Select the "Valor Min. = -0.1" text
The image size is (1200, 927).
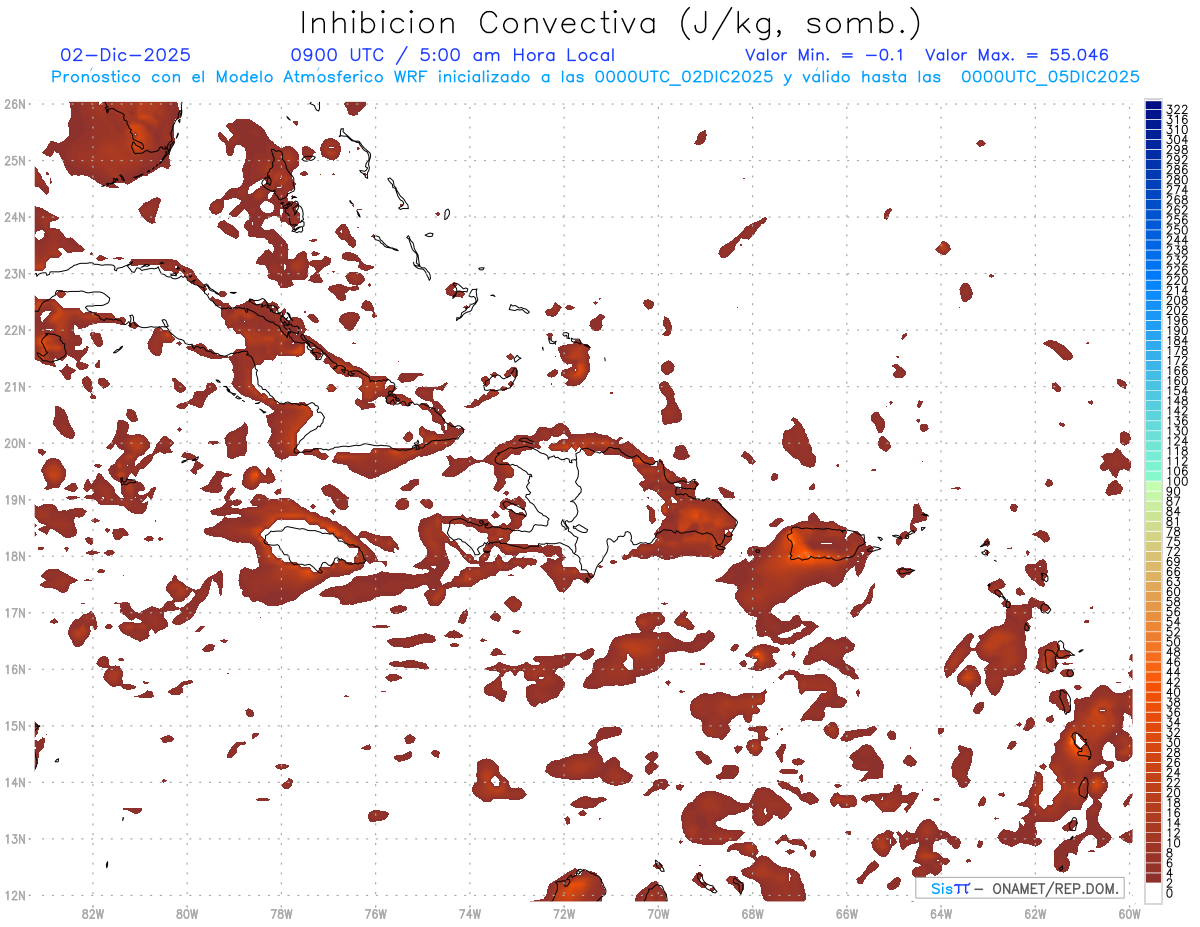pyautogui.click(x=824, y=56)
